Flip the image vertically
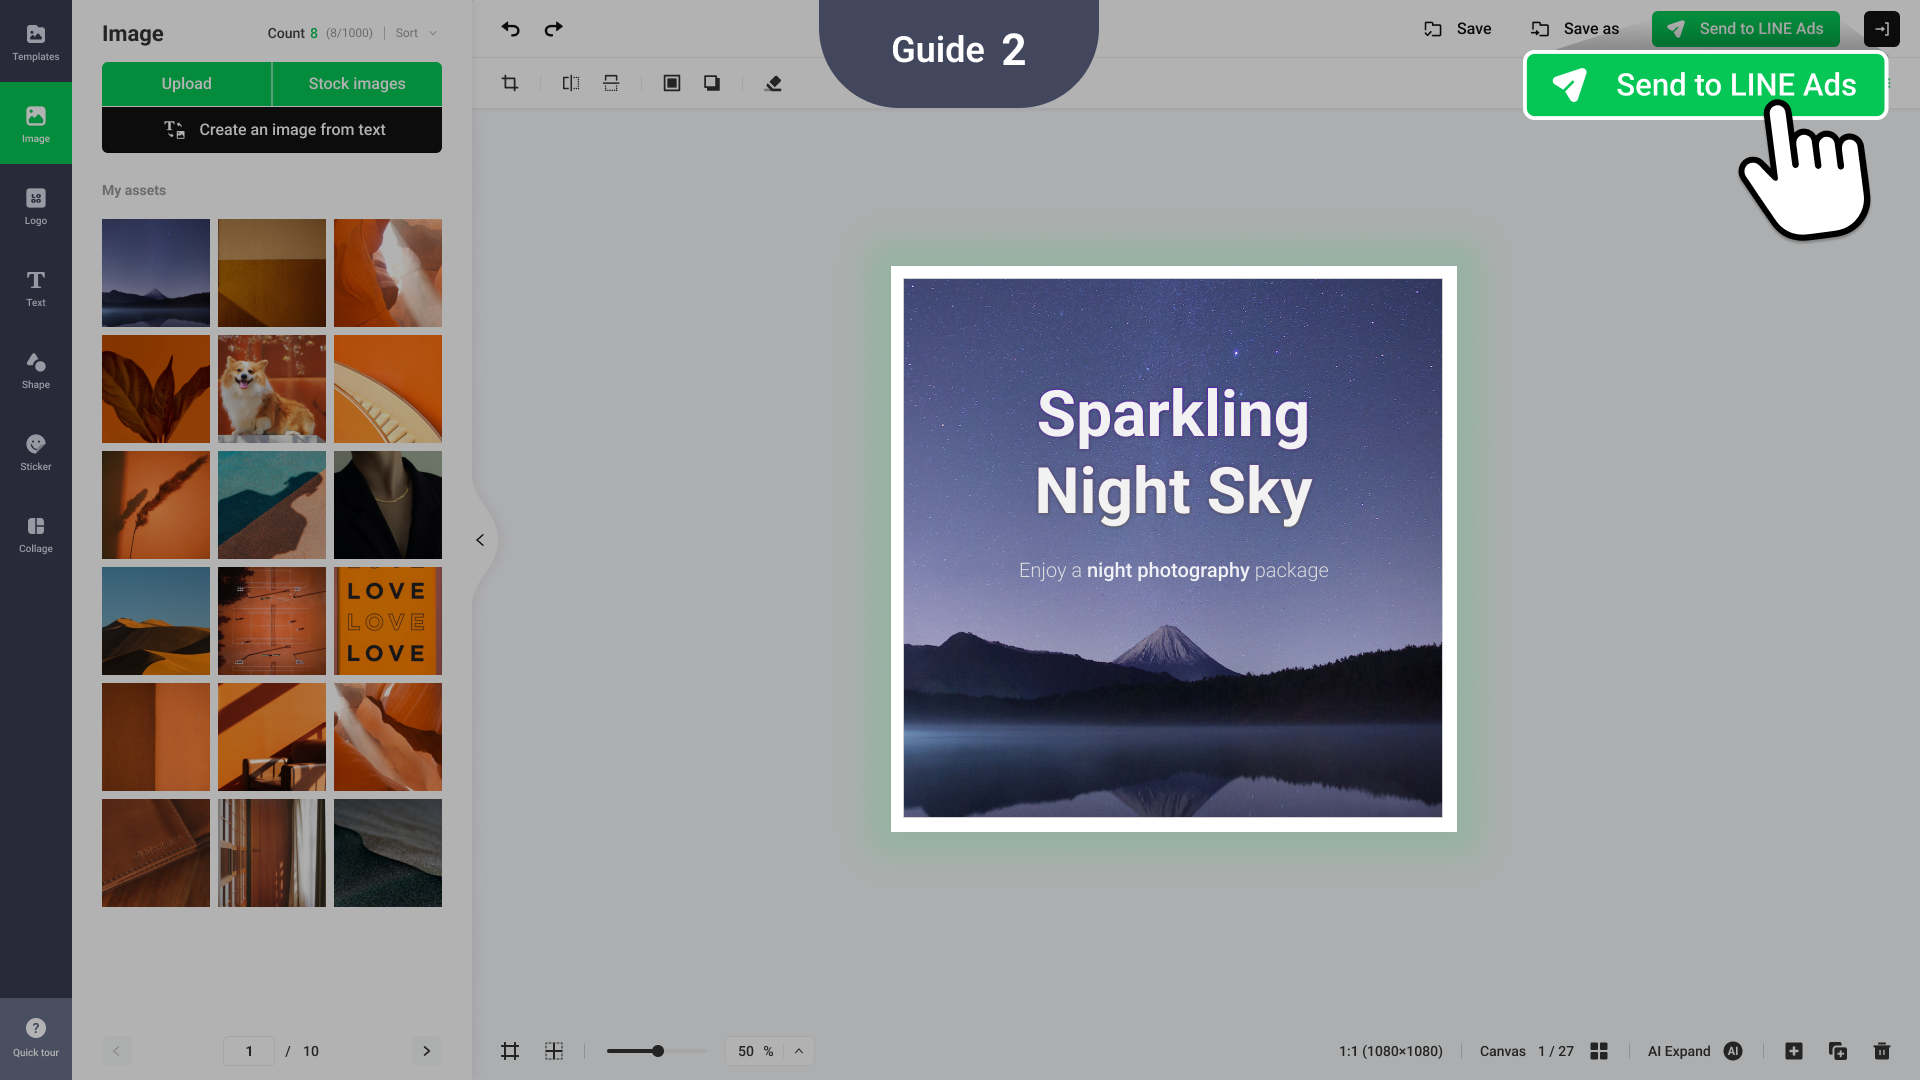The height and width of the screenshot is (1080, 1920). [x=611, y=83]
